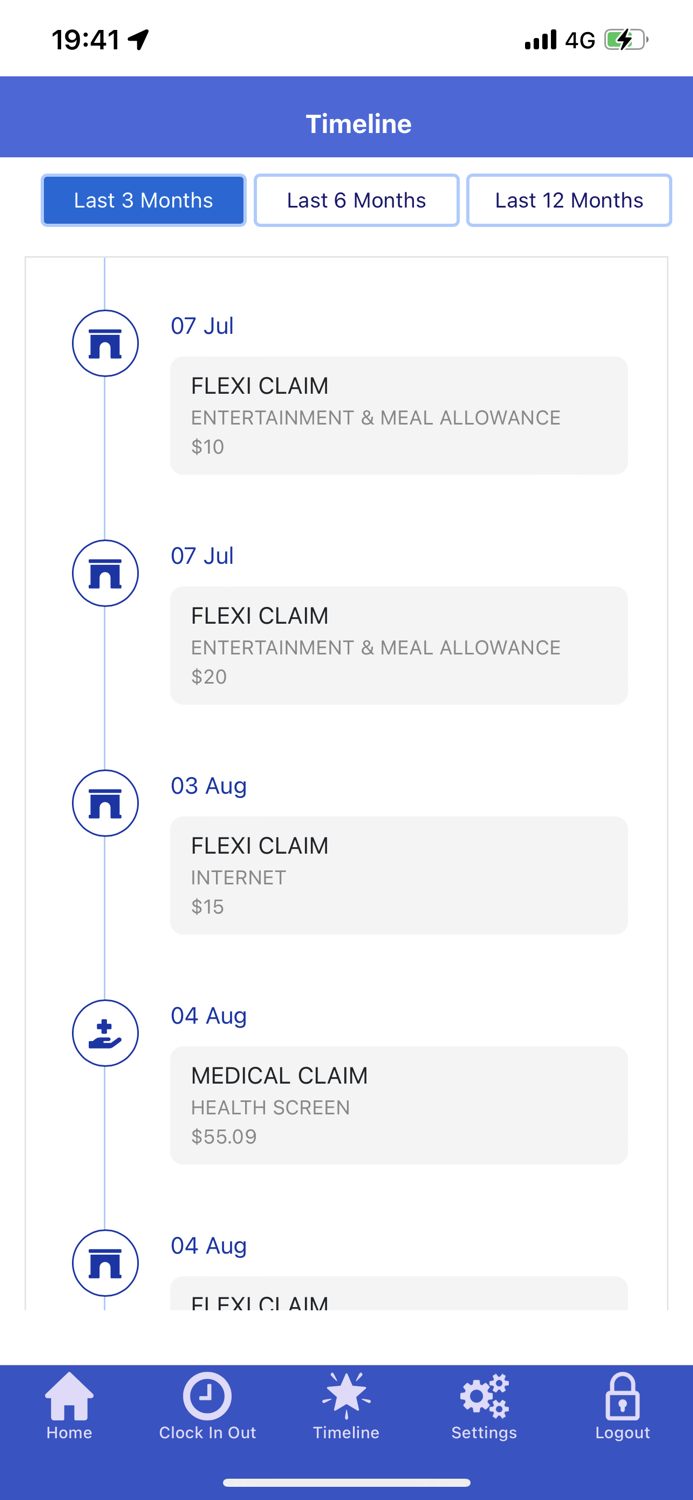Tap the Timeline header title
The height and width of the screenshot is (1500, 693).
tap(358, 124)
